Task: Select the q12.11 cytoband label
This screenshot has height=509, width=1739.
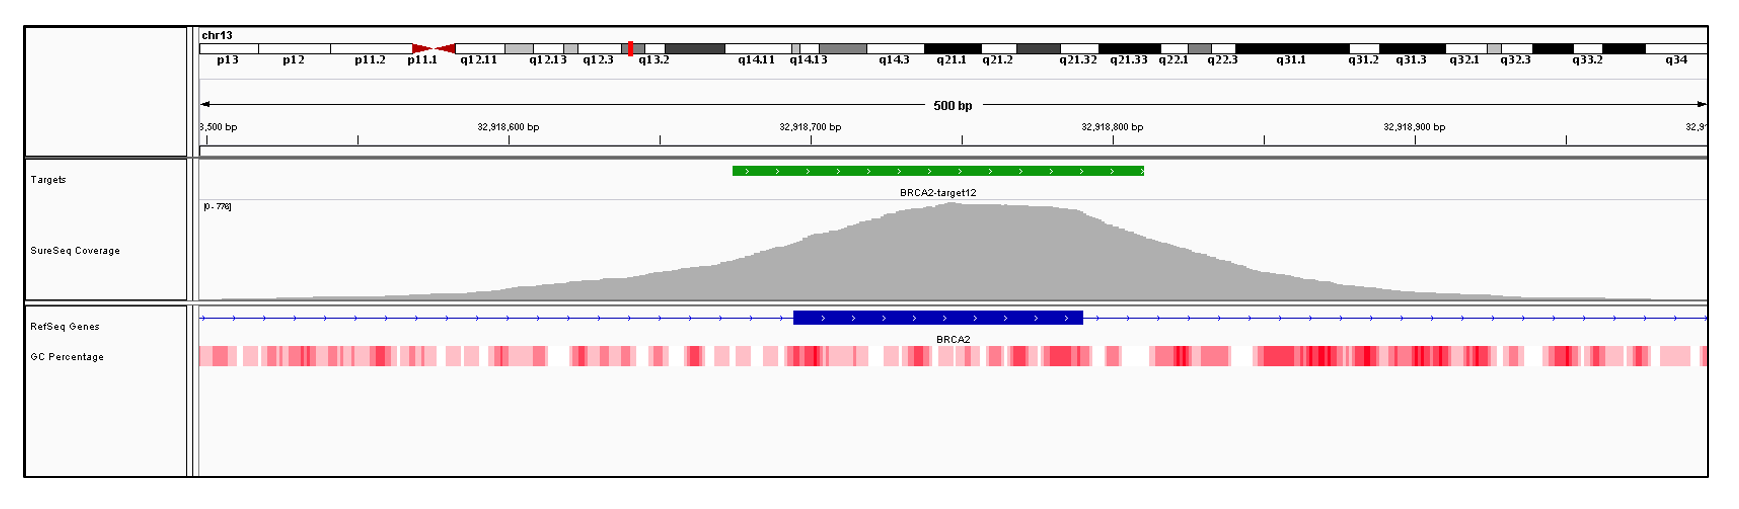Action: [479, 60]
